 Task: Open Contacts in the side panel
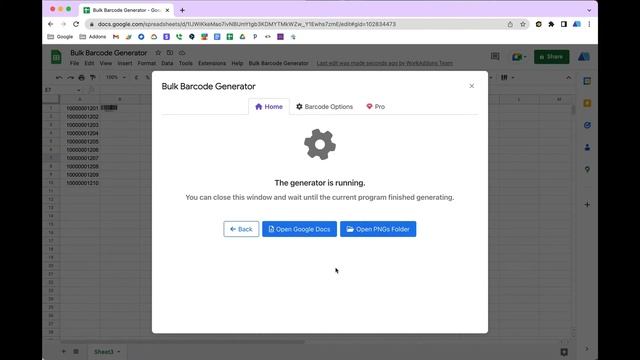[x=587, y=147]
